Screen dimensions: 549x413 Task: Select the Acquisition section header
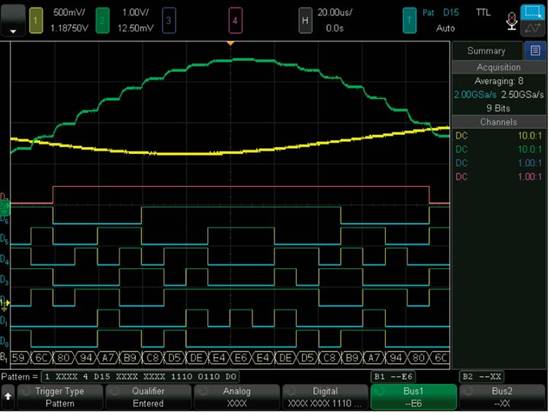click(x=499, y=67)
